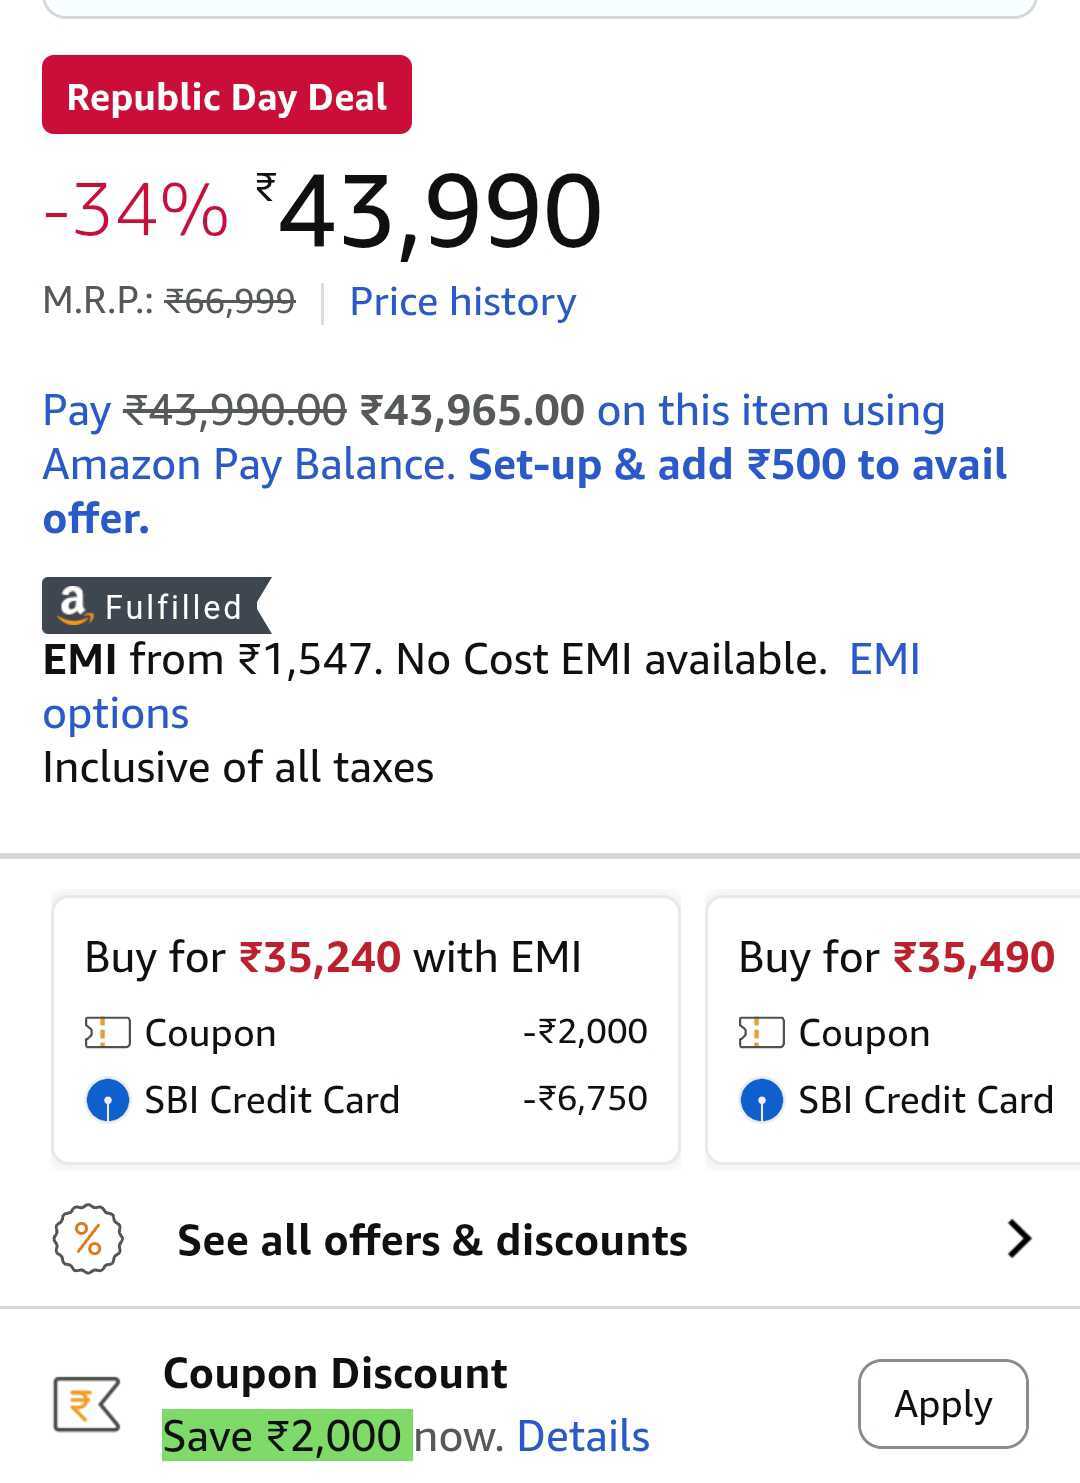Open the Amazon Pay Balance set-up offer link

click(736, 465)
